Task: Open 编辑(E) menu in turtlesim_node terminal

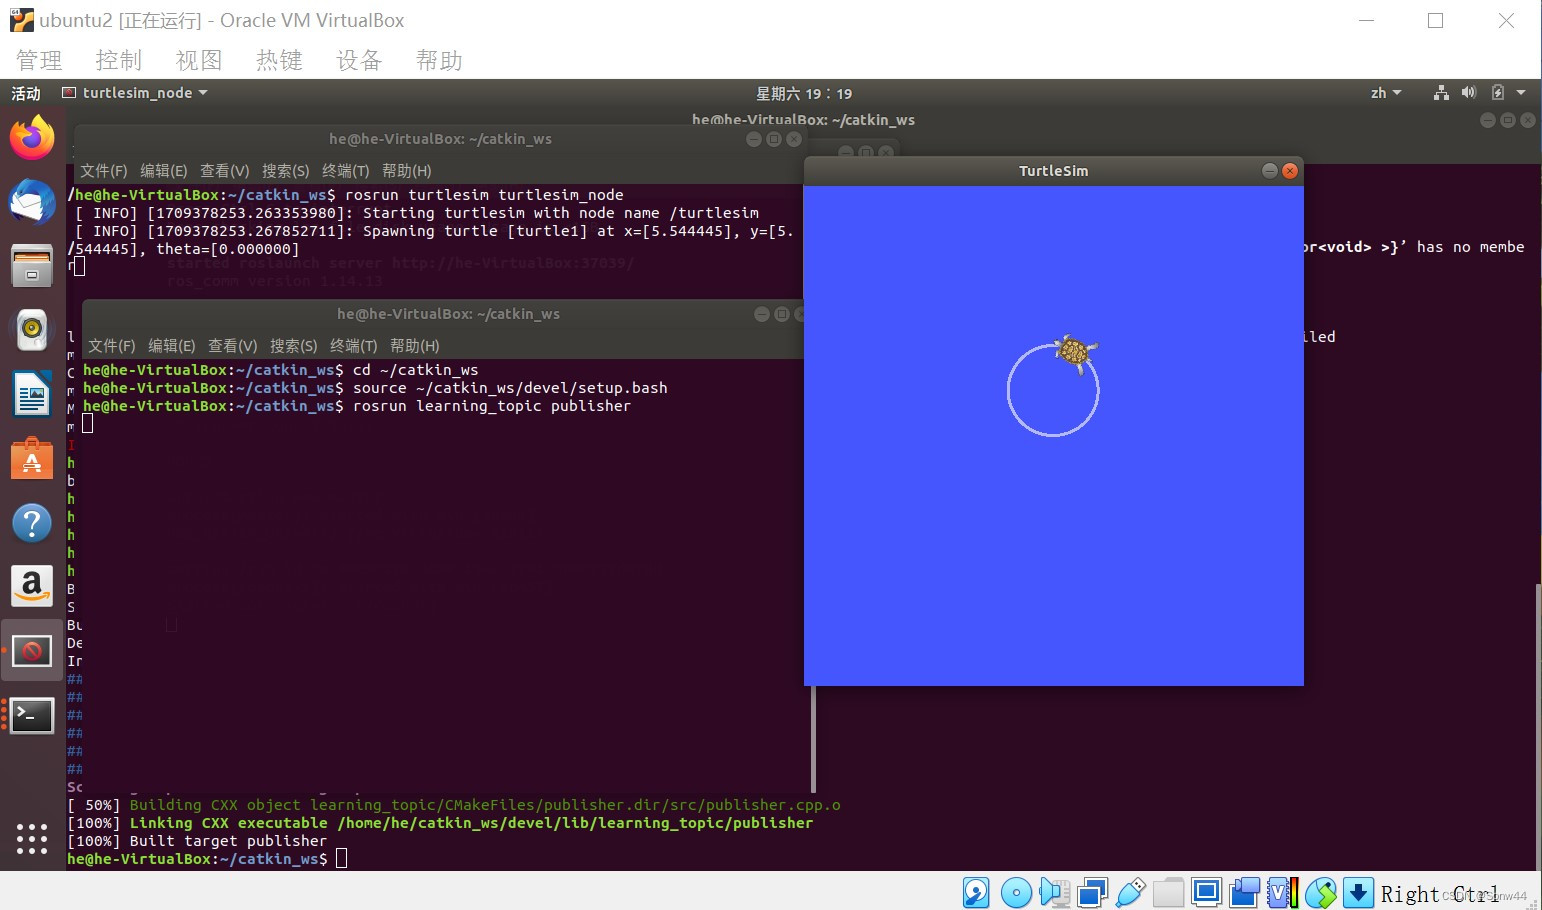Action: (x=164, y=171)
